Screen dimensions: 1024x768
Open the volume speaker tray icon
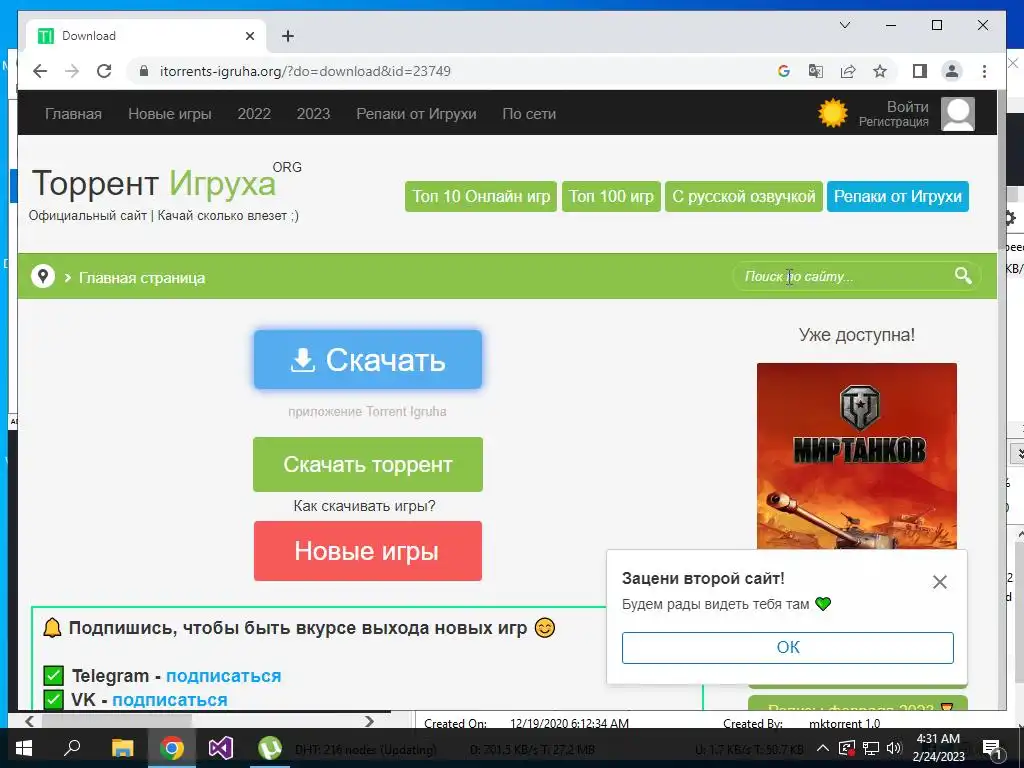(x=894, y=748)
